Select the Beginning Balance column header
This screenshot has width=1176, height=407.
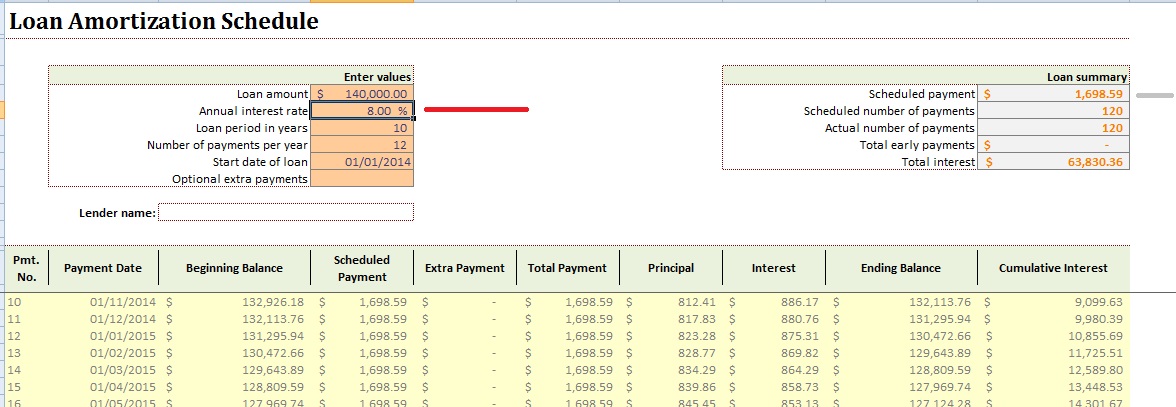point(234,268)
